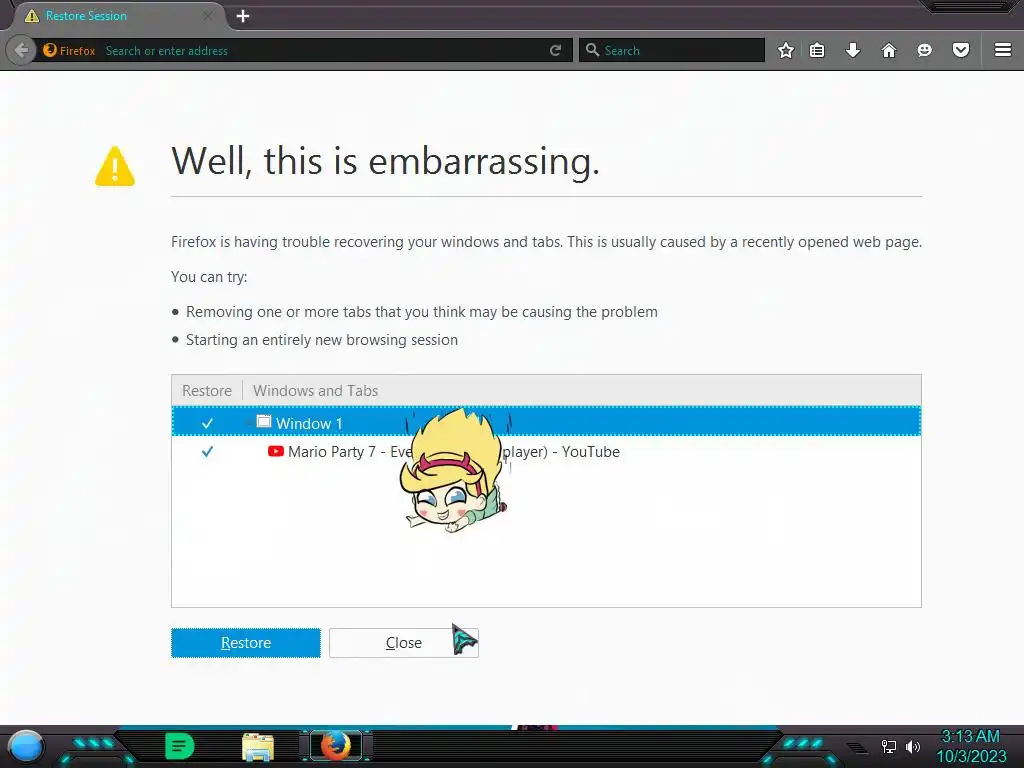1024x768 pixels.
Task: Select the Mario Party 7 YouTube row
Action: [x=546, y=451]
